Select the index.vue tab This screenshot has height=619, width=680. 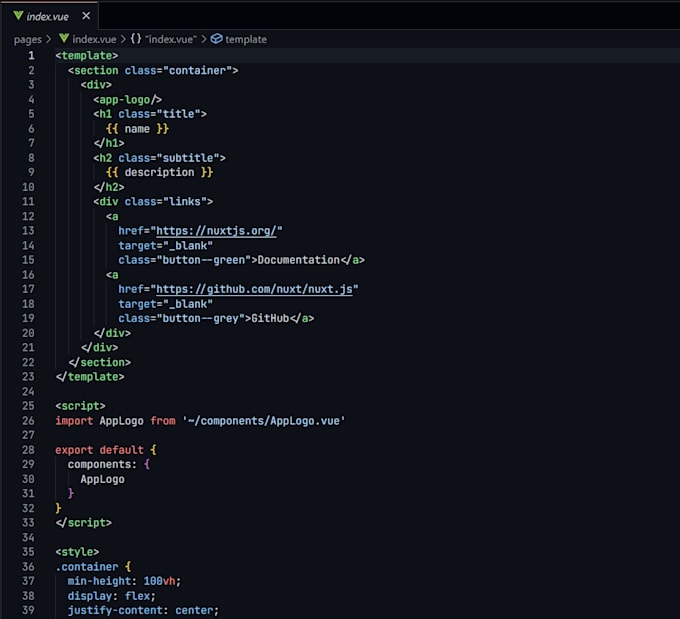49,16
